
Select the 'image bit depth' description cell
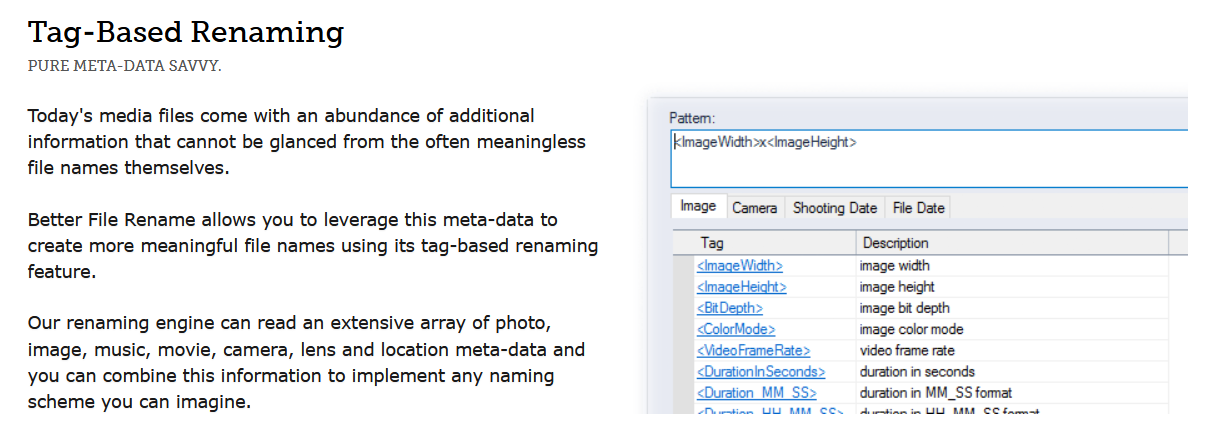click(905, 308)
